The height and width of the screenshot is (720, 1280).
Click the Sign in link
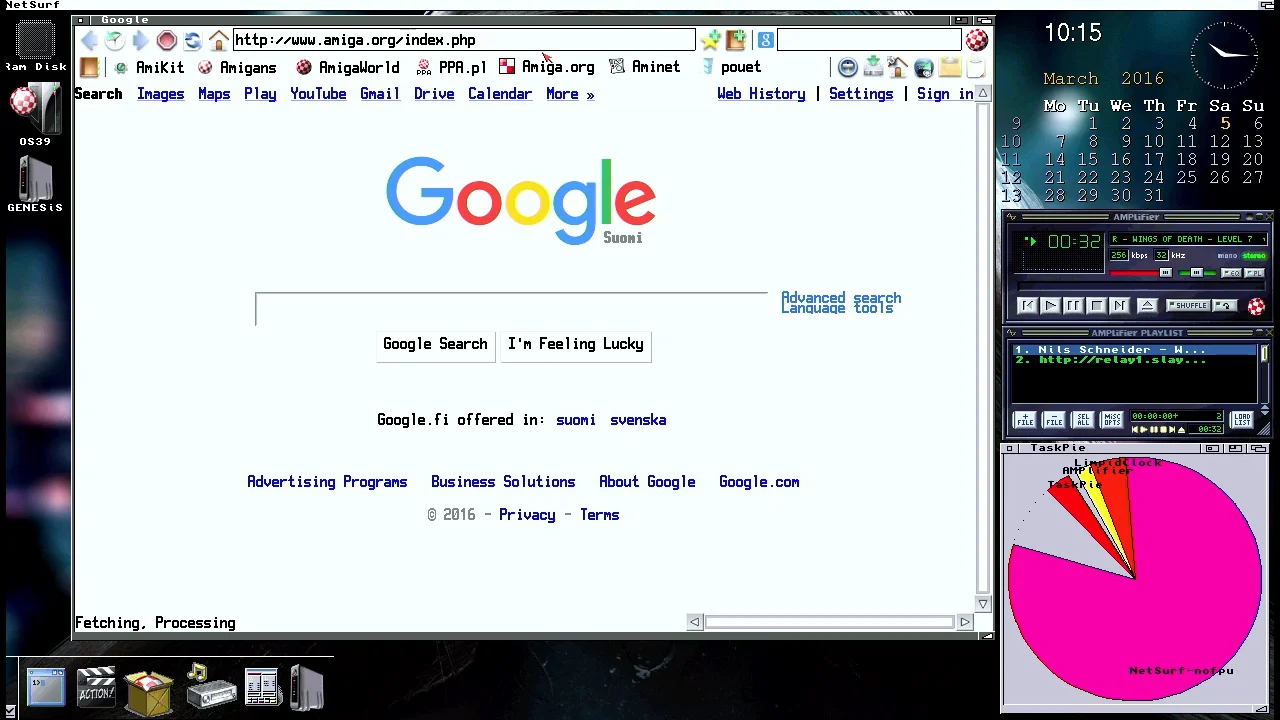click(945, 94)
